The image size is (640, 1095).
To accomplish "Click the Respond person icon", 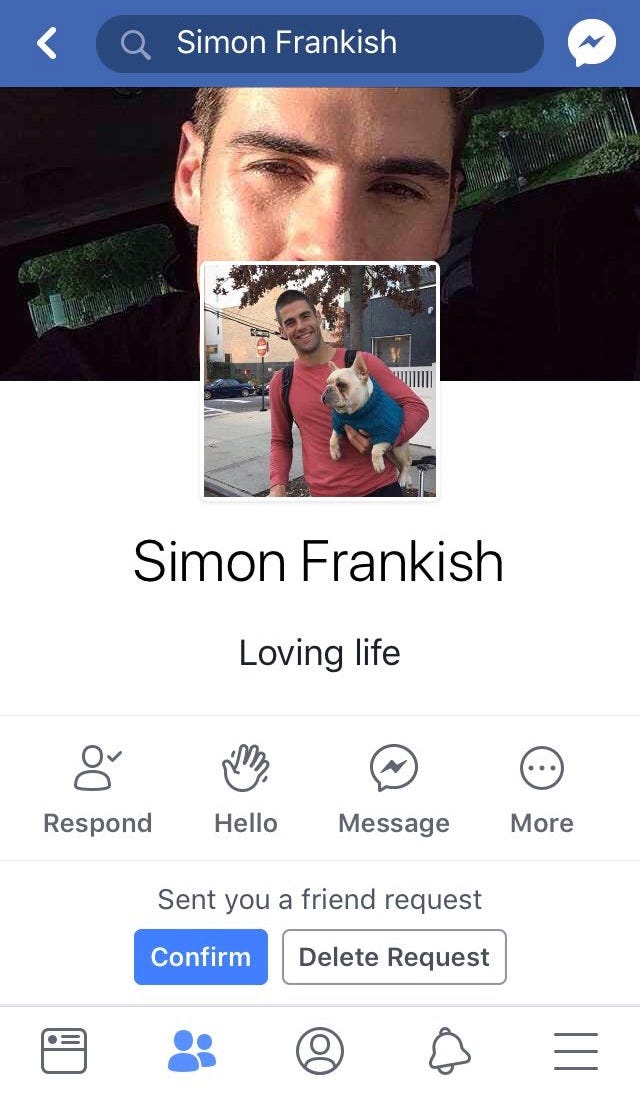I will pyautogui.click(x=97, y=767).
